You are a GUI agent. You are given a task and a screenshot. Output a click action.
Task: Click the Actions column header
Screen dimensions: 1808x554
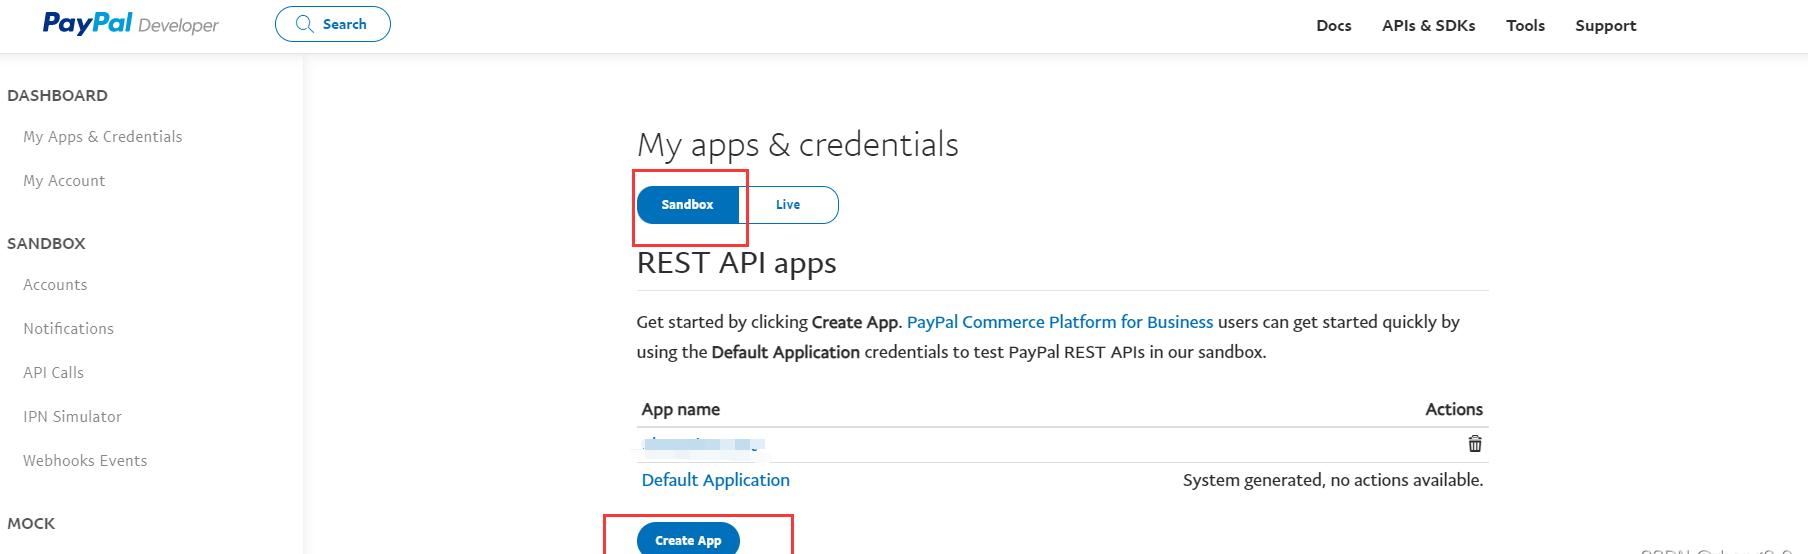click(1454, 410)
